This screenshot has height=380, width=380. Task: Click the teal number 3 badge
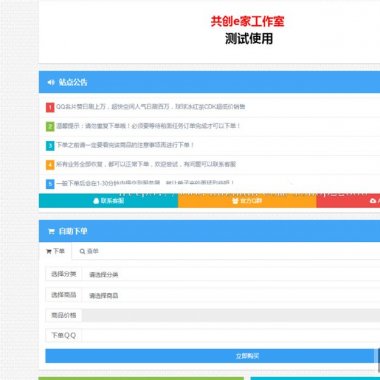50,146
